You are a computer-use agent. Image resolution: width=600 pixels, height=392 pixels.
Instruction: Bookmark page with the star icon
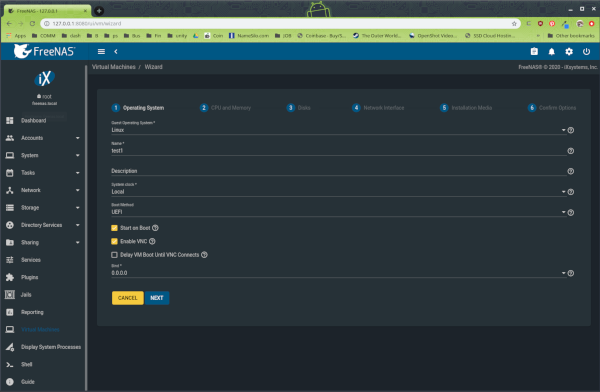(x=514, y=24)
